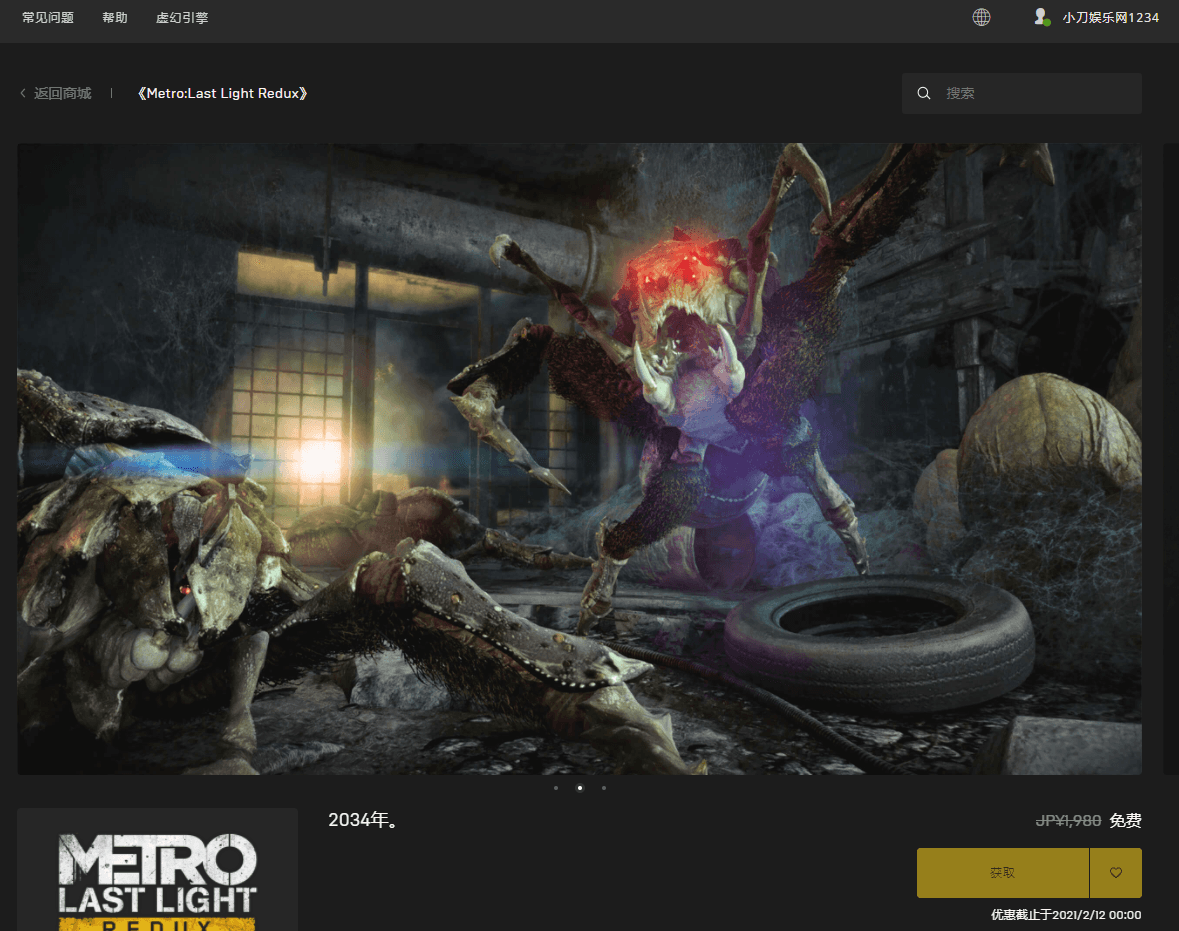1179x931 pixels.
Task: Select third carousel dot
Action: [604, 788]
